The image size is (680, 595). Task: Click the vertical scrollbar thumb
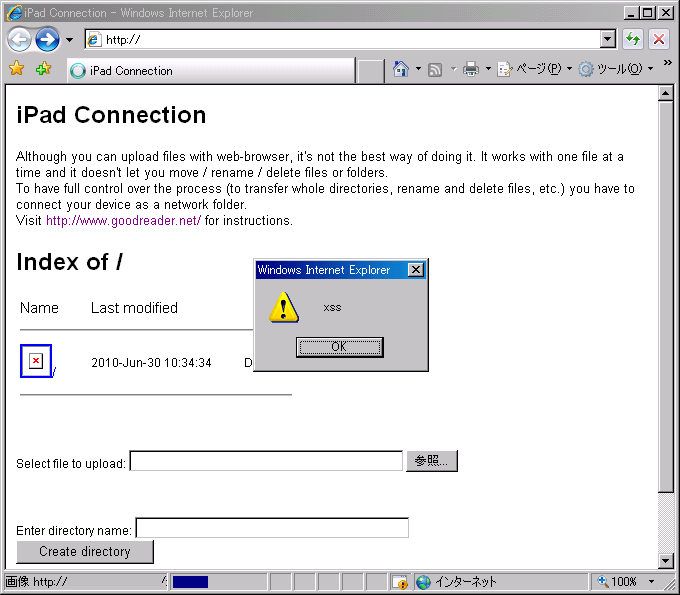pos(665,297)
